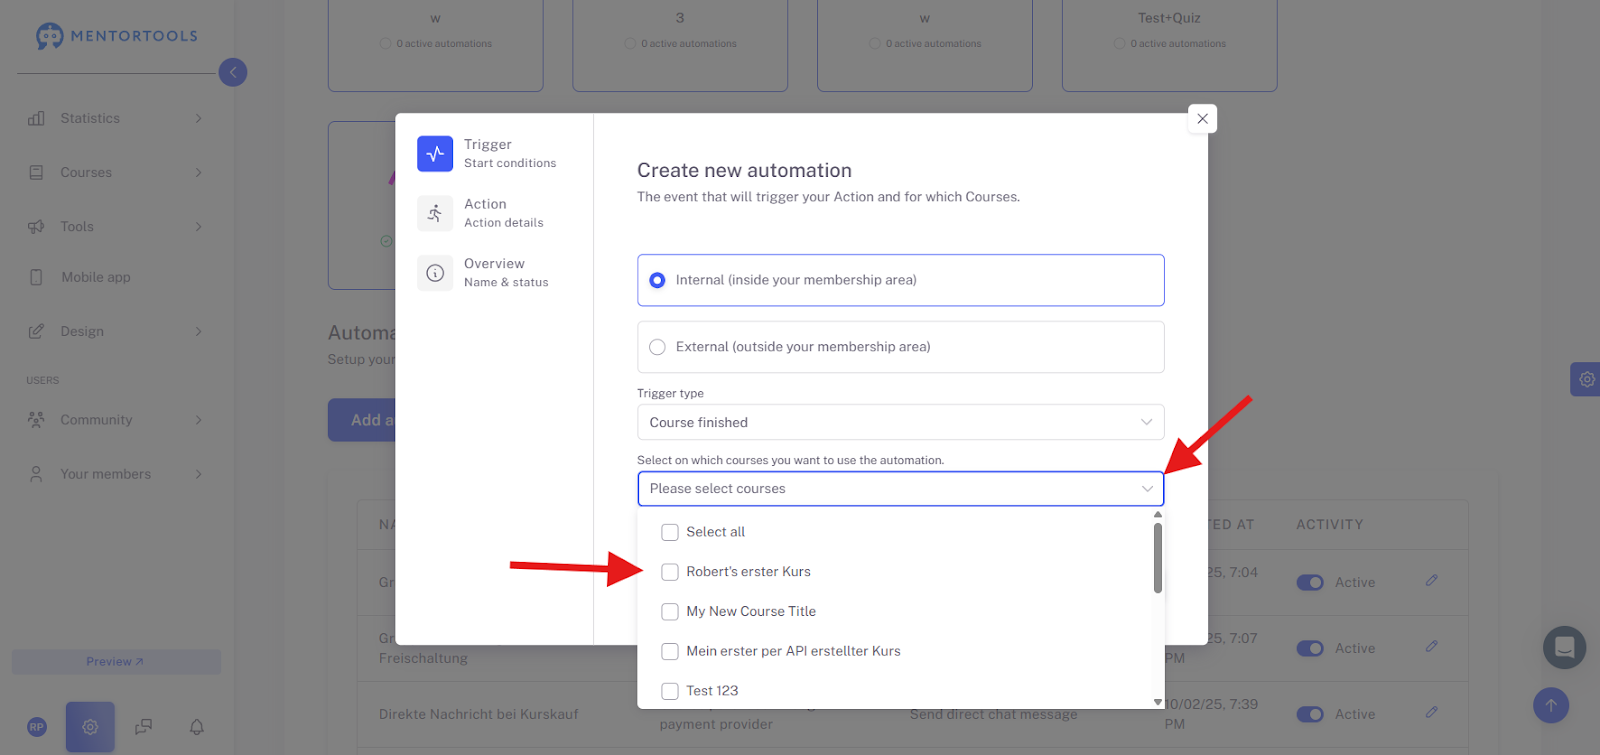Toggle Active switch for the 7:07 automation
Image resolution: width=1600 pixels, height=755 pixels.
(1310, 648)
